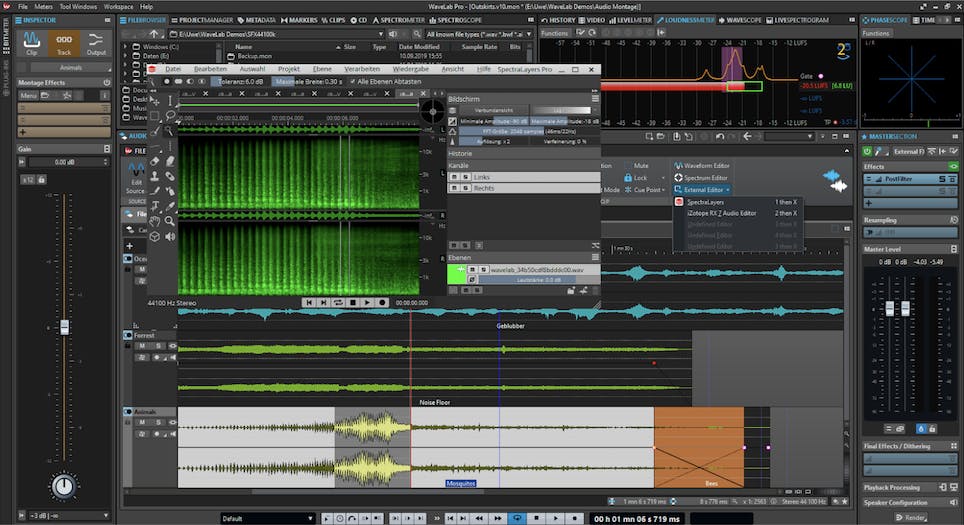
Task: Click the Mosquitos marker label on timeline
Action: click(461, 483)
